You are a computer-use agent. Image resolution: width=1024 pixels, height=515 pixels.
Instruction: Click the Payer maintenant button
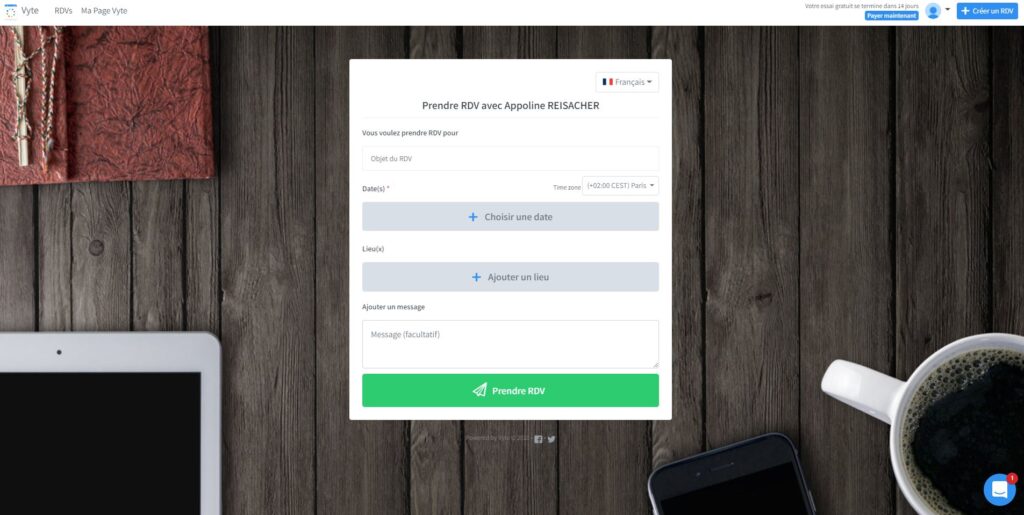tap(891, 16)
